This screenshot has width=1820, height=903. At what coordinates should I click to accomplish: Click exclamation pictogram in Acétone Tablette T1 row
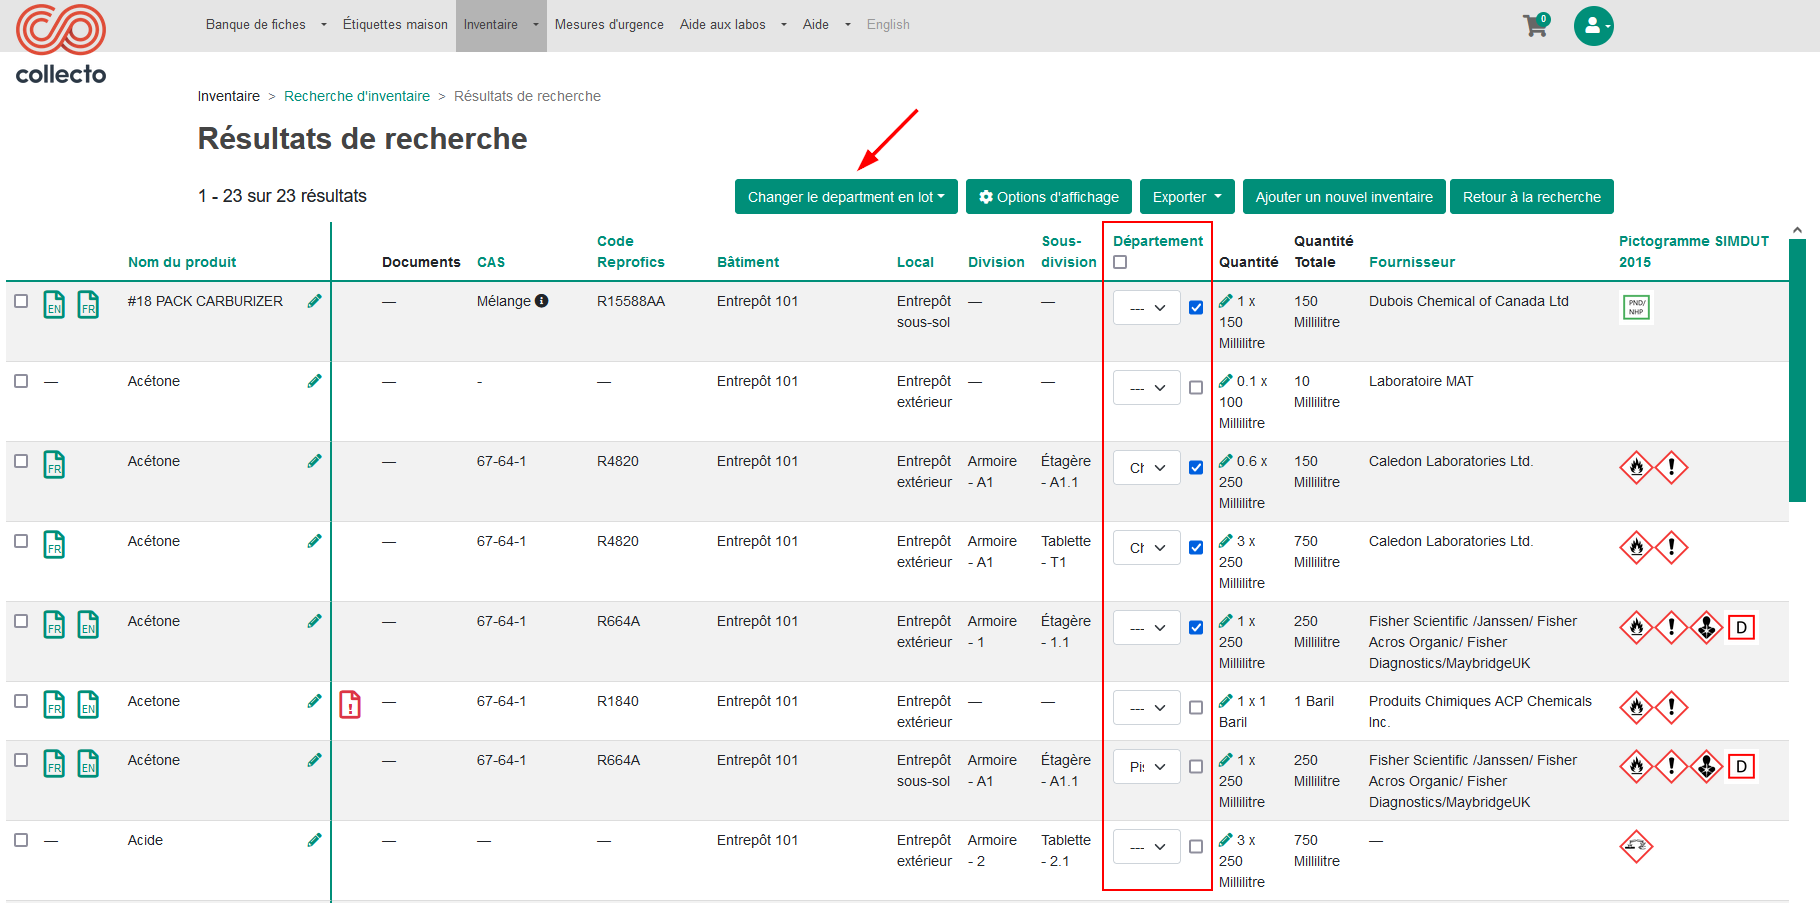point(1671,547)
